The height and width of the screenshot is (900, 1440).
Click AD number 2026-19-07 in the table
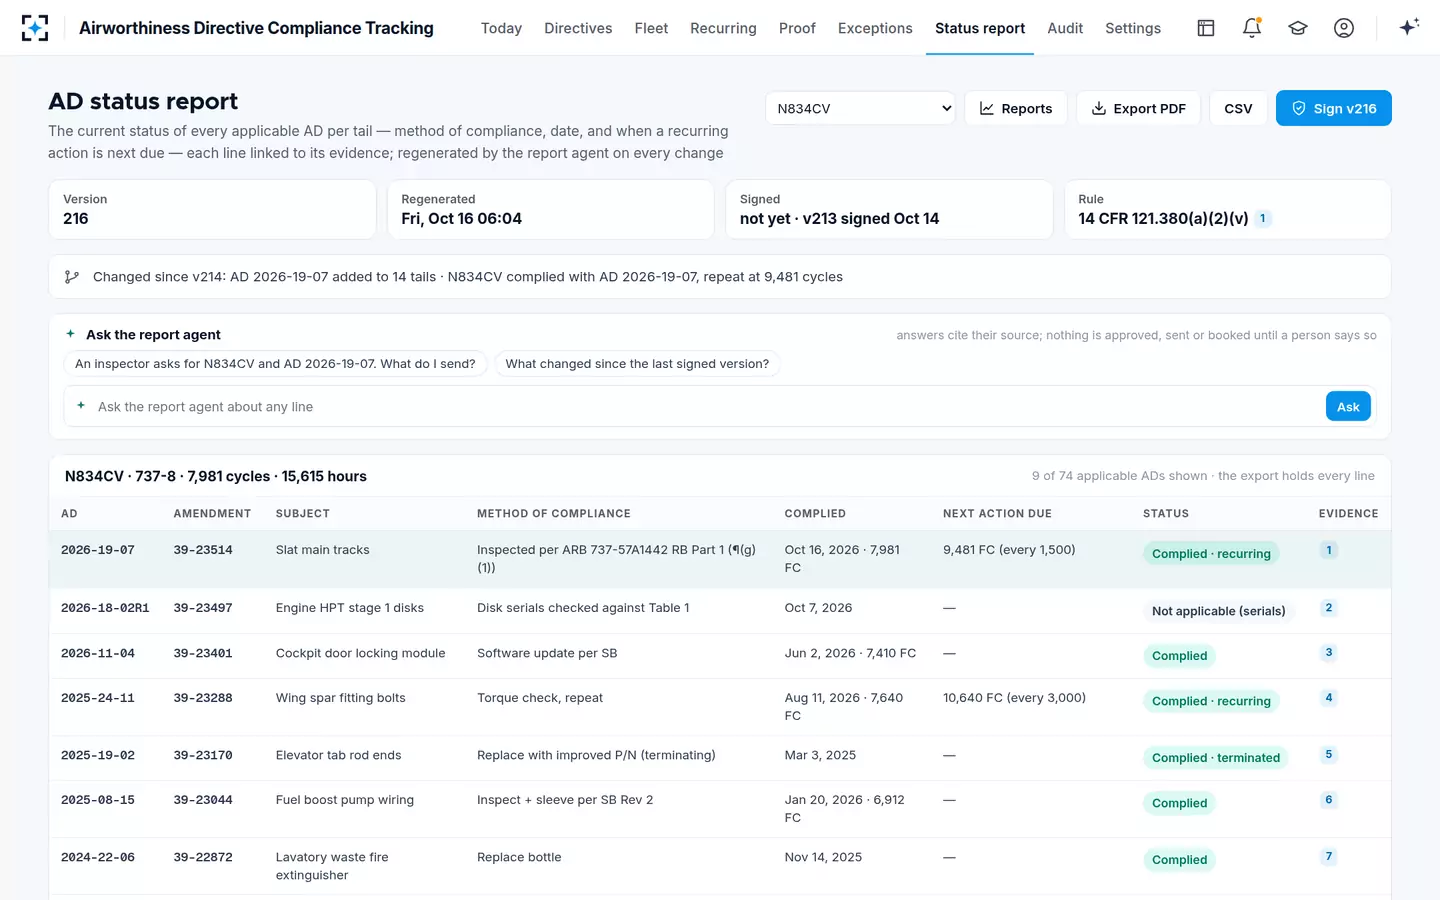coord(98,550)
